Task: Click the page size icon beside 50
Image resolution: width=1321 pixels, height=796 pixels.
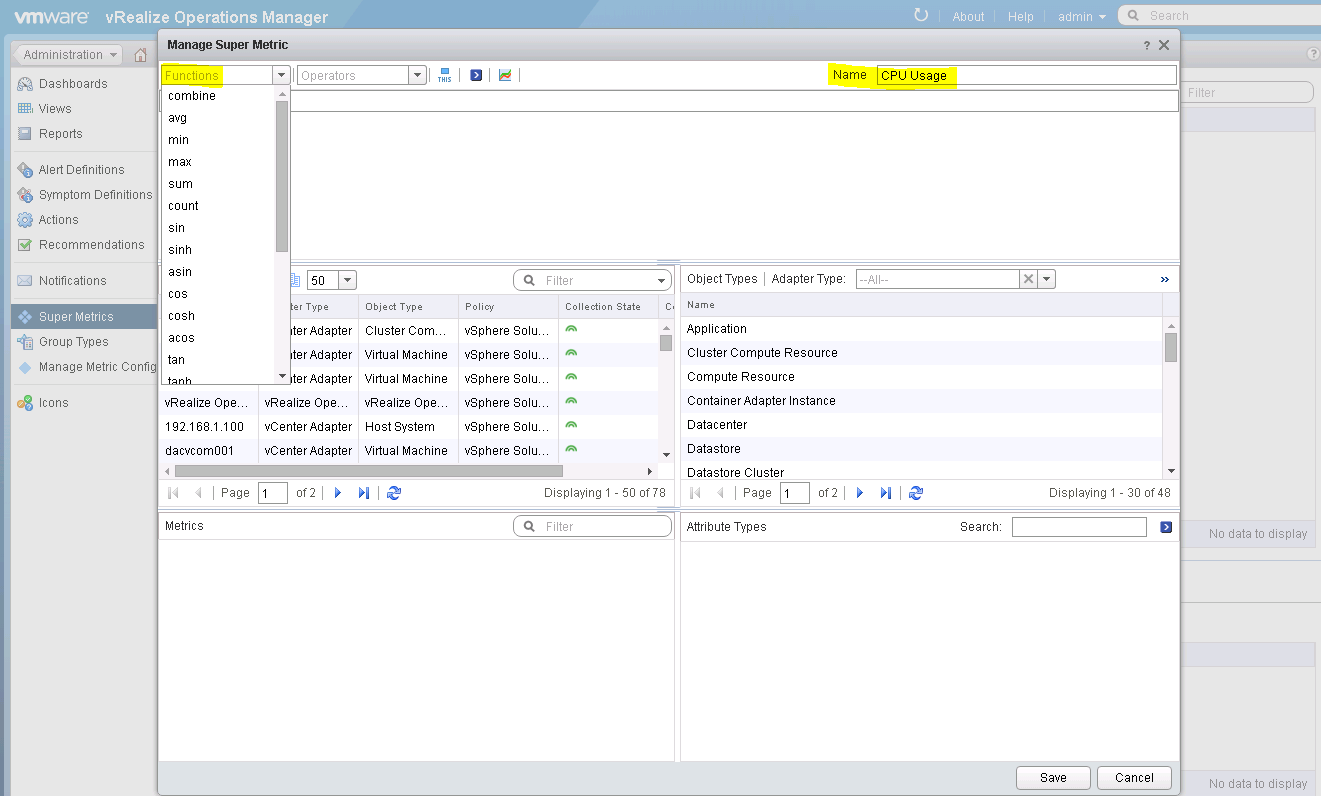Action: click(x=295, y=281)
